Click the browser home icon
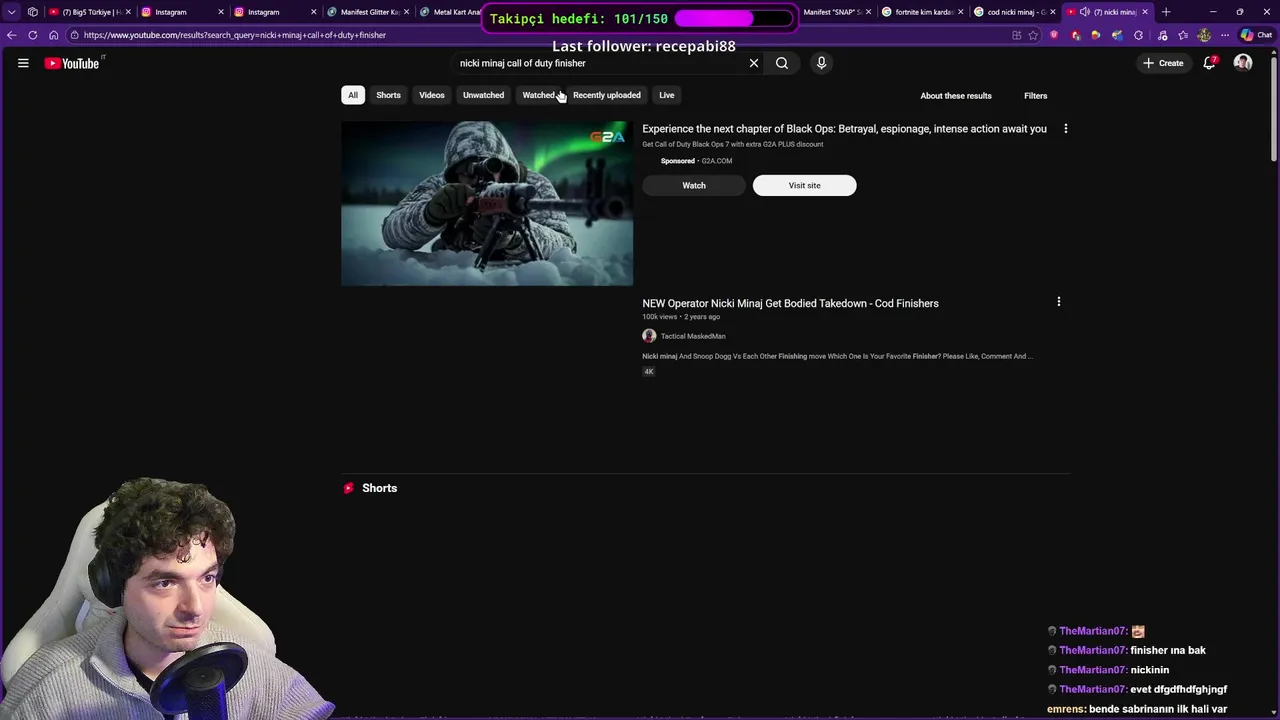 (x=53, y=35)
